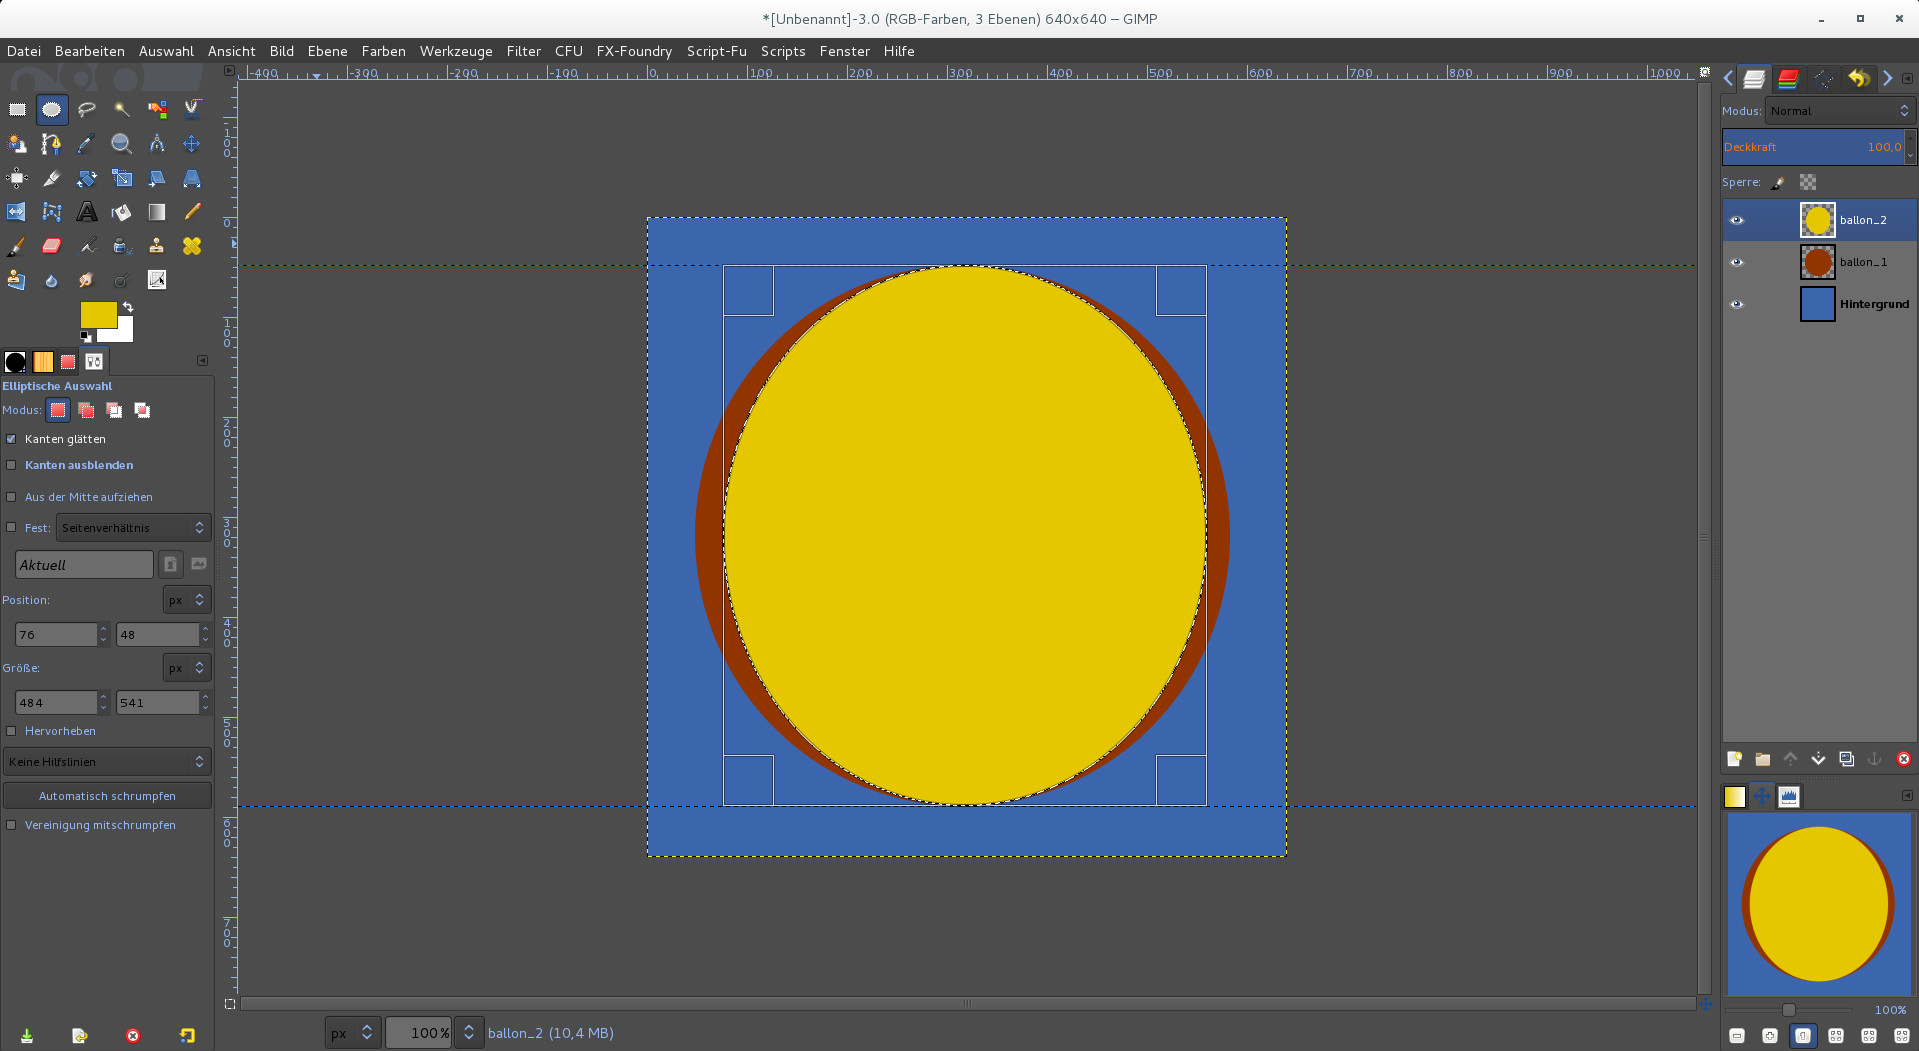Image resolution: width=1919 pixels, height=1051 pixels.
Task: Open the Ebene menu
Action: [x=327, y=51]
